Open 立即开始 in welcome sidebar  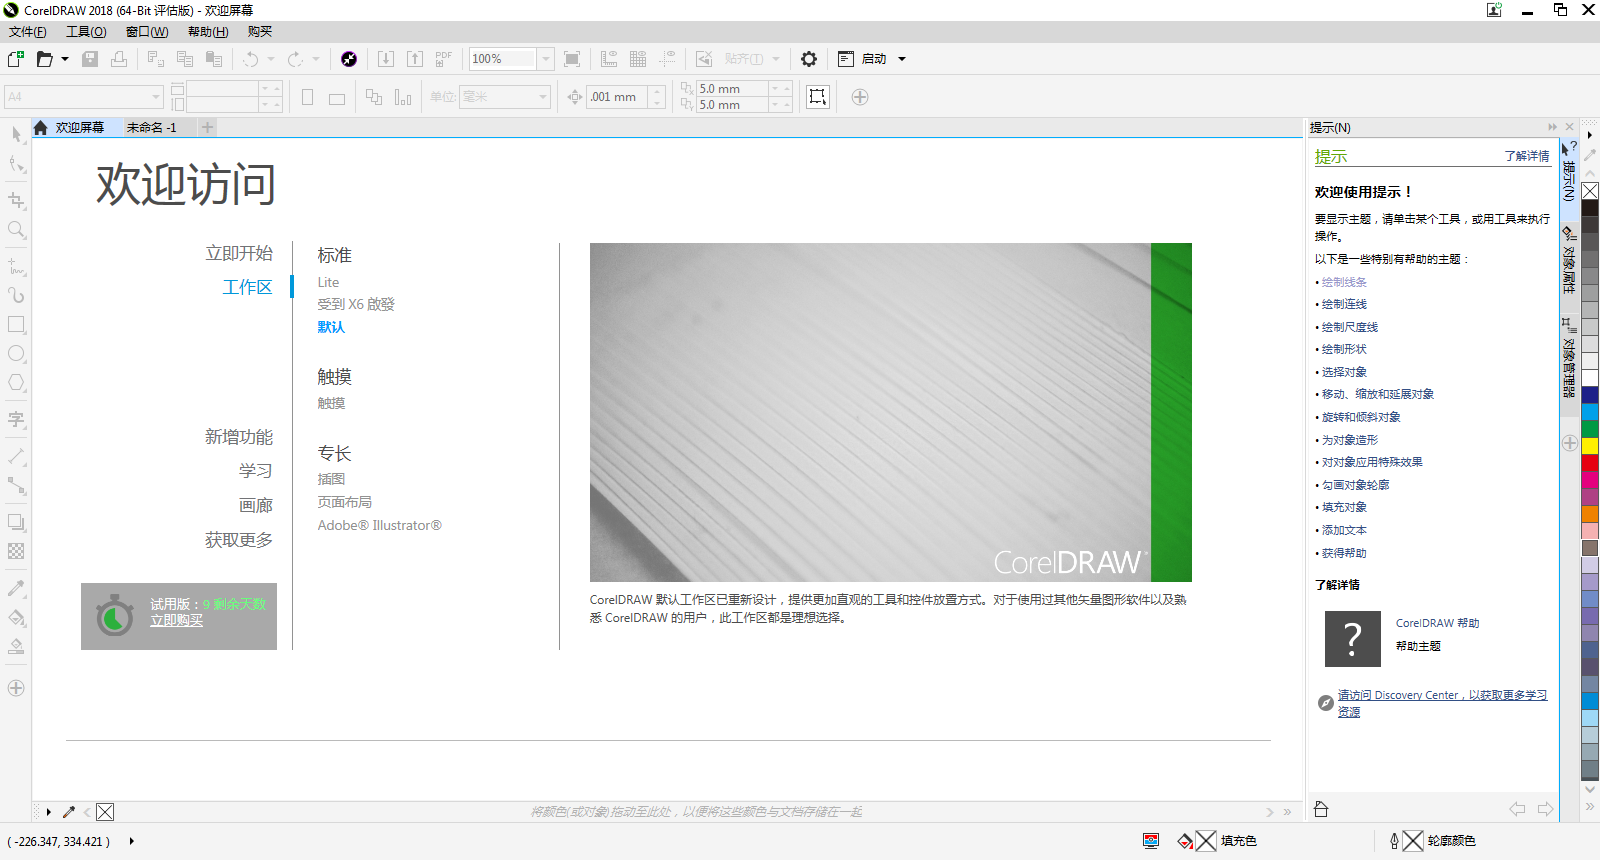click(239, 253)
